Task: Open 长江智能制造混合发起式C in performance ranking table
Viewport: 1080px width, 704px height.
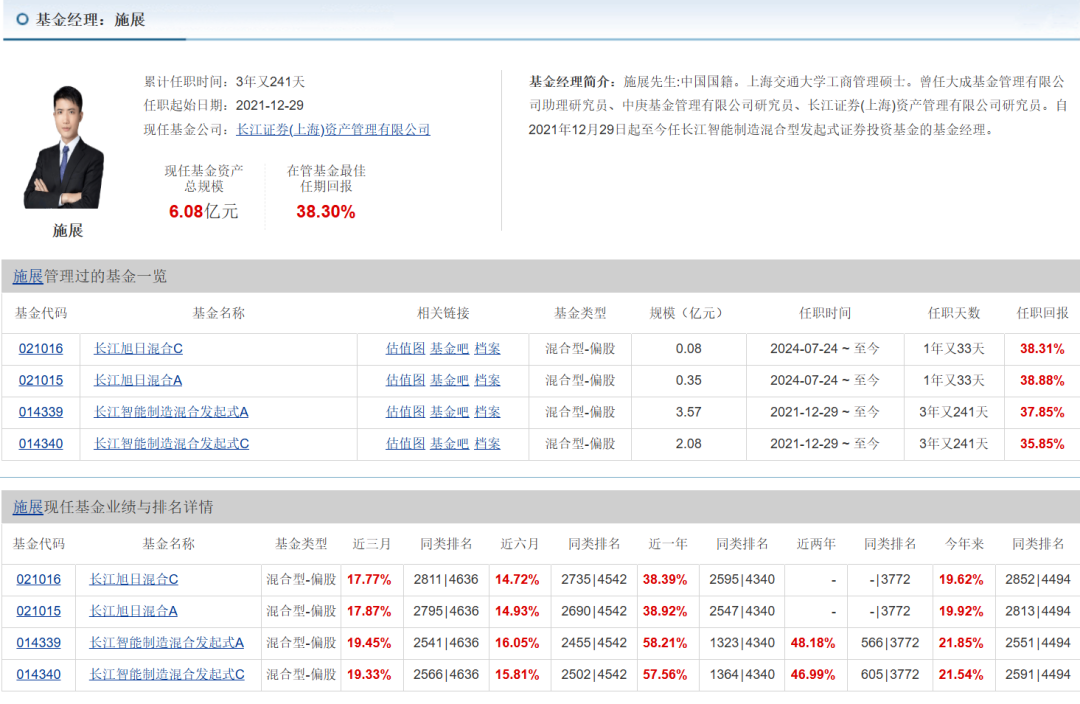Action: (167, 674)
